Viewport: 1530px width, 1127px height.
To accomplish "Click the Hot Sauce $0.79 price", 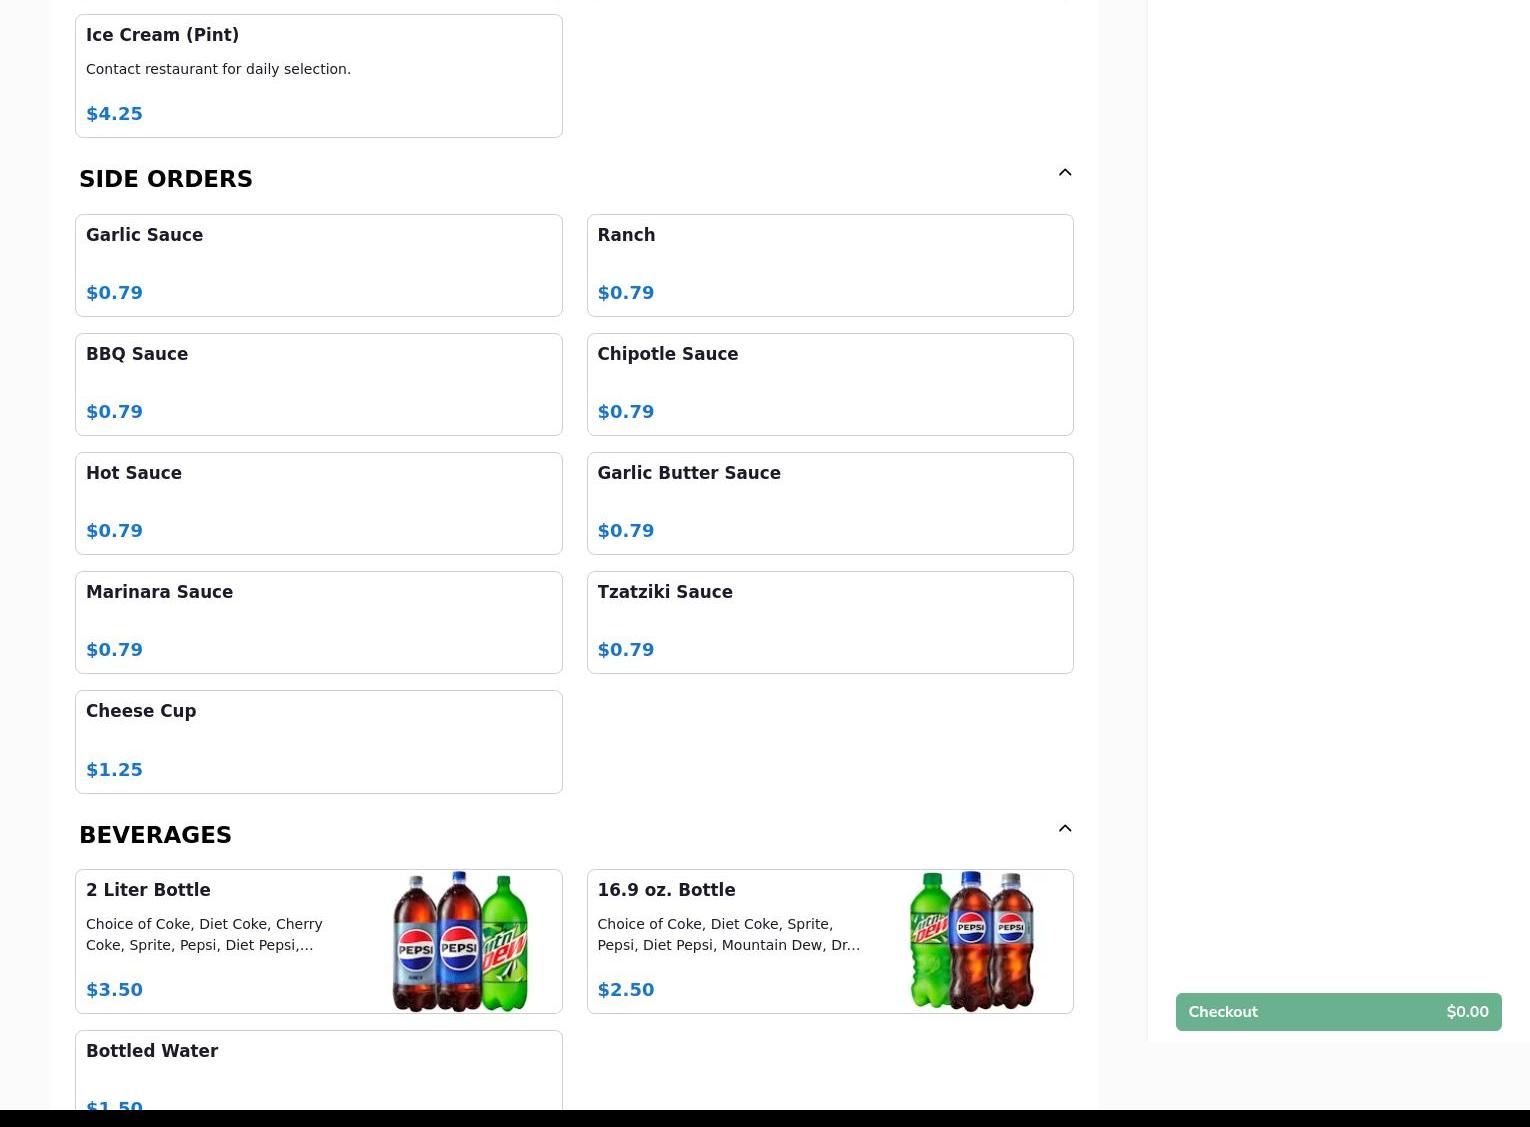I will [114, 531].
